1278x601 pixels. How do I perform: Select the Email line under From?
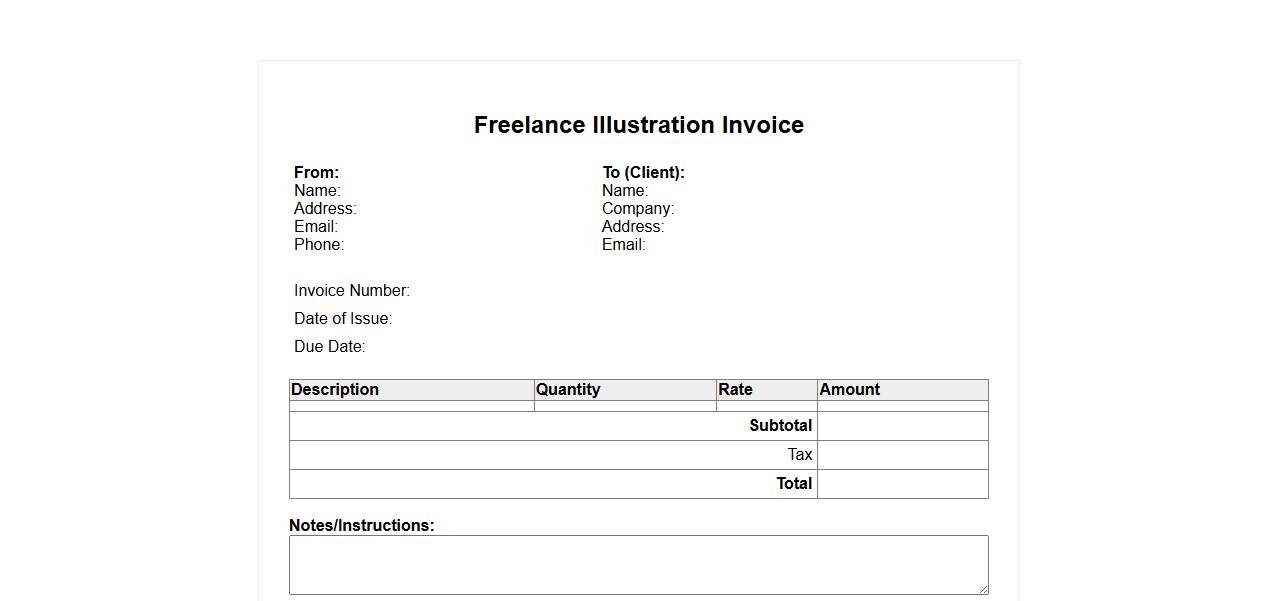point(316,227)
